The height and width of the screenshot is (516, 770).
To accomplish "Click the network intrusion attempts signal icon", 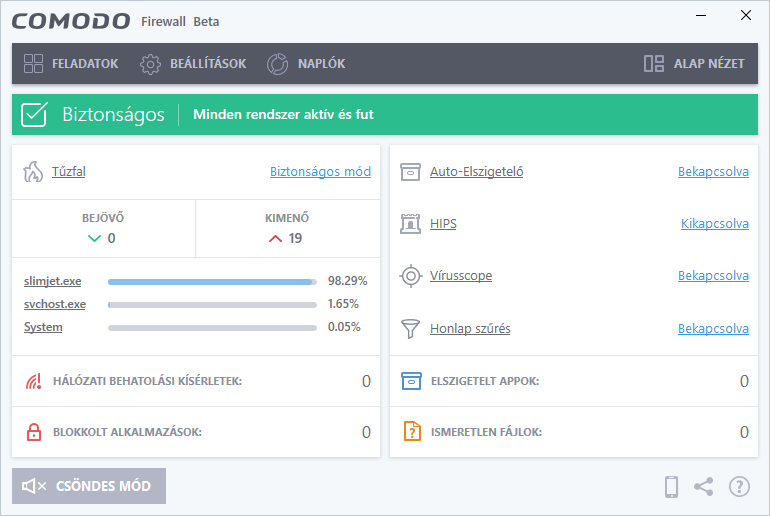I will (33, 381).
